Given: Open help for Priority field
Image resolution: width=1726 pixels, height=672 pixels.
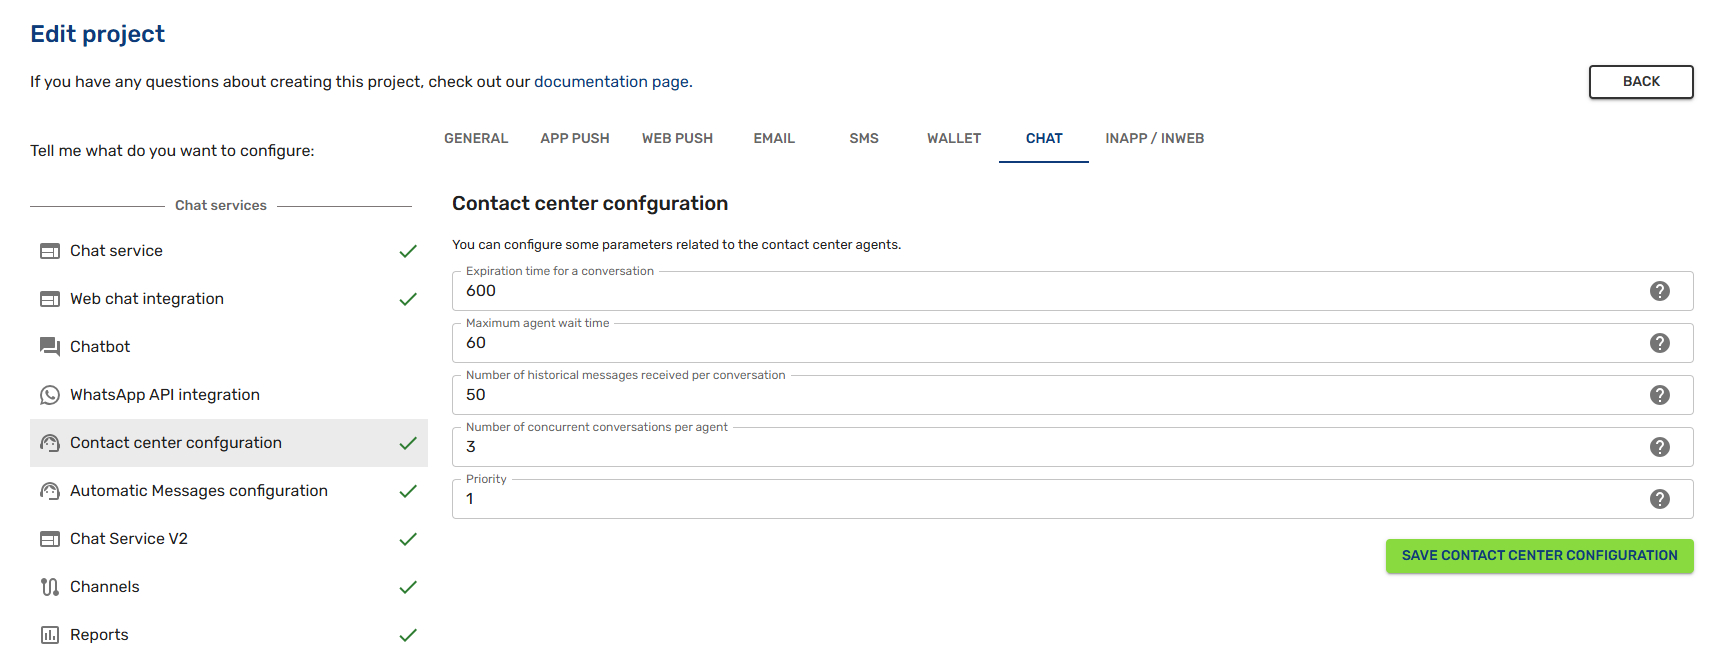Looking at the screenshot, I should click(1660, 499).
